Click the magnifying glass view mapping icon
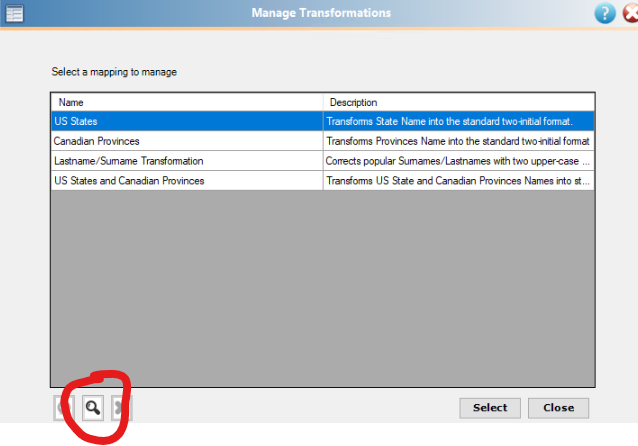638x446 pixels. (x=93, y=408)
